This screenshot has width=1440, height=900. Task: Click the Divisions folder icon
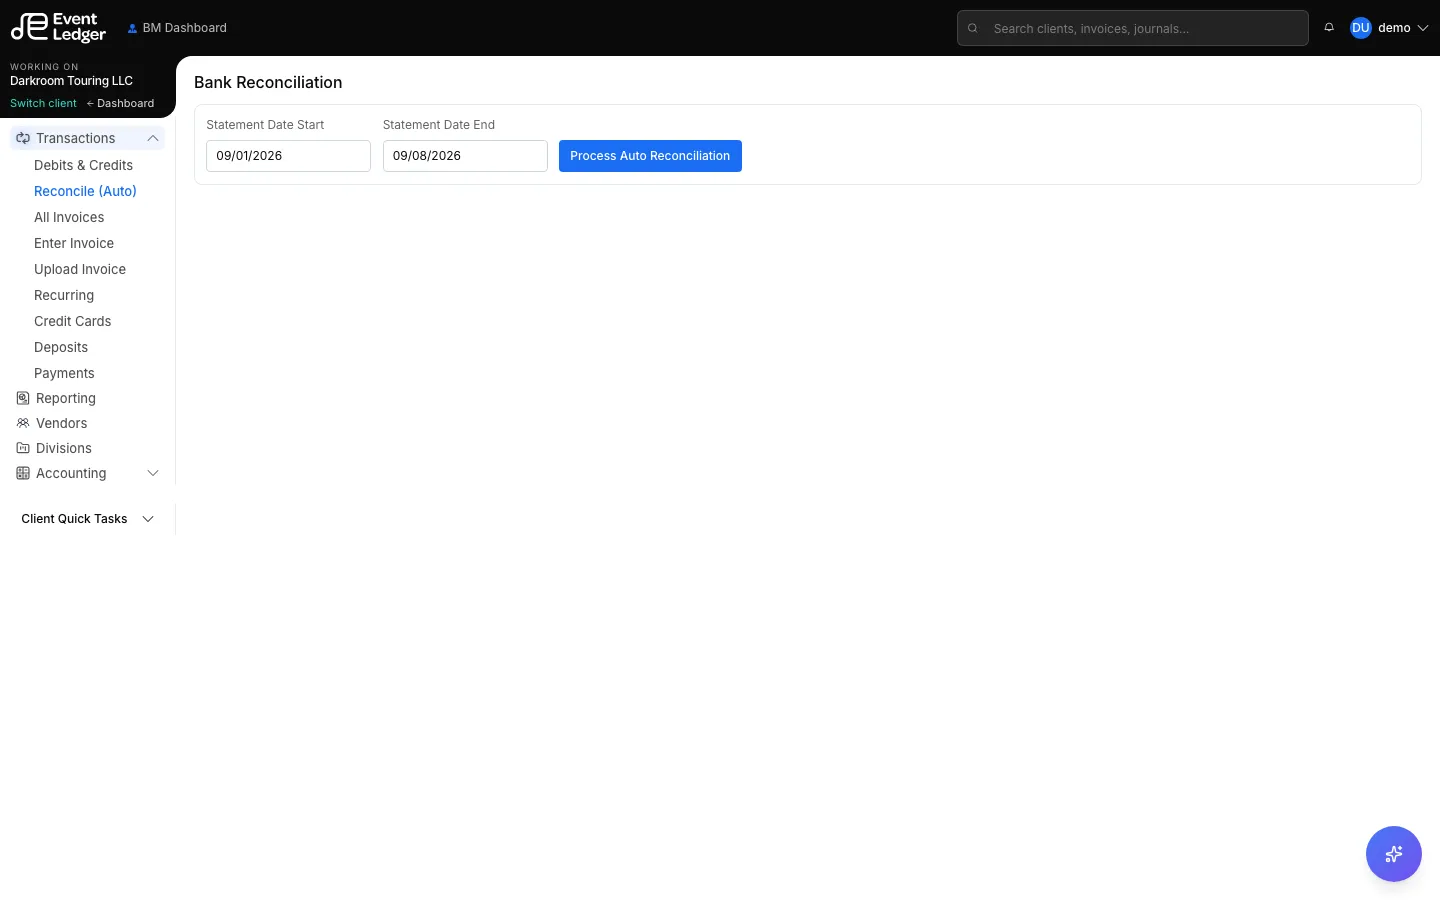pos(23,448)
